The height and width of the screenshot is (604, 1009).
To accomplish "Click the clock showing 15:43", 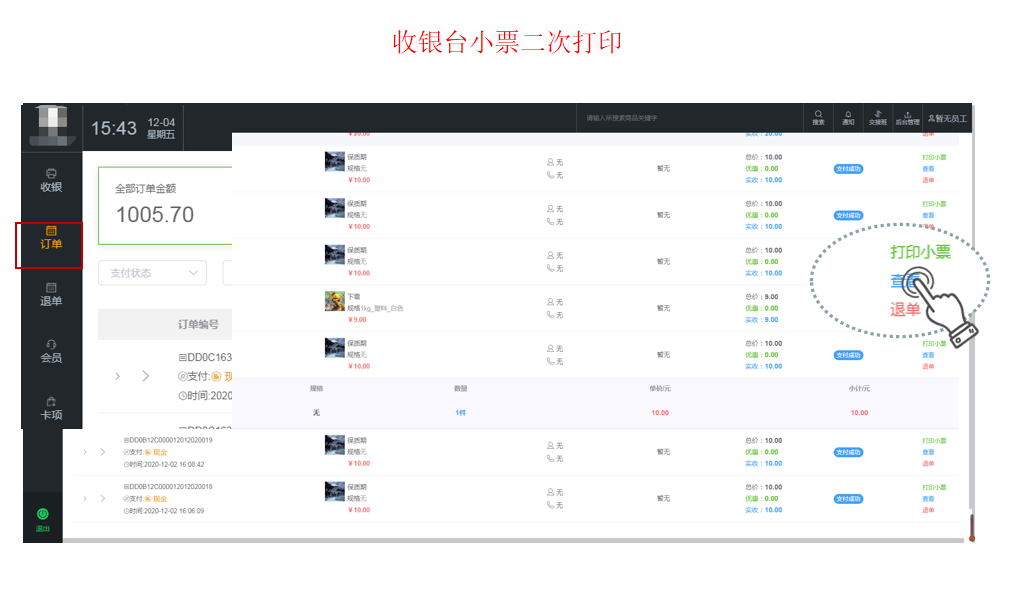I will [x=113, y=128].
